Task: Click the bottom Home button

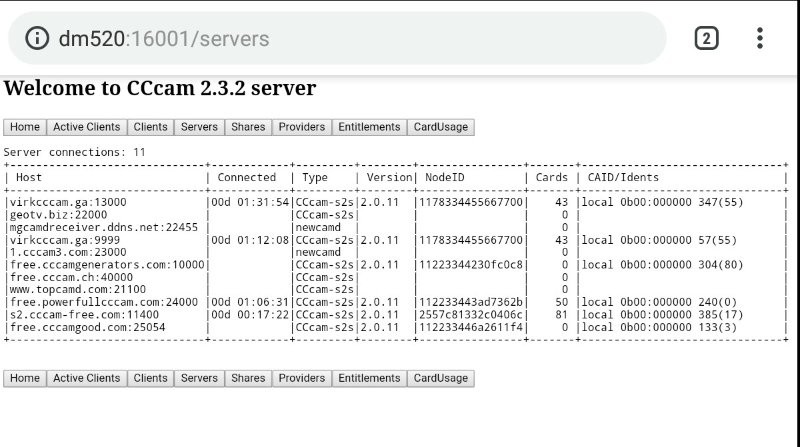Action: point(25,378)
